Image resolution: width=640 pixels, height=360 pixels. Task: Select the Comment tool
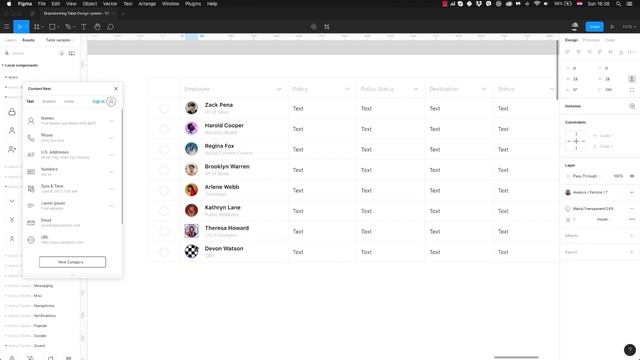[x=111, y=27]
